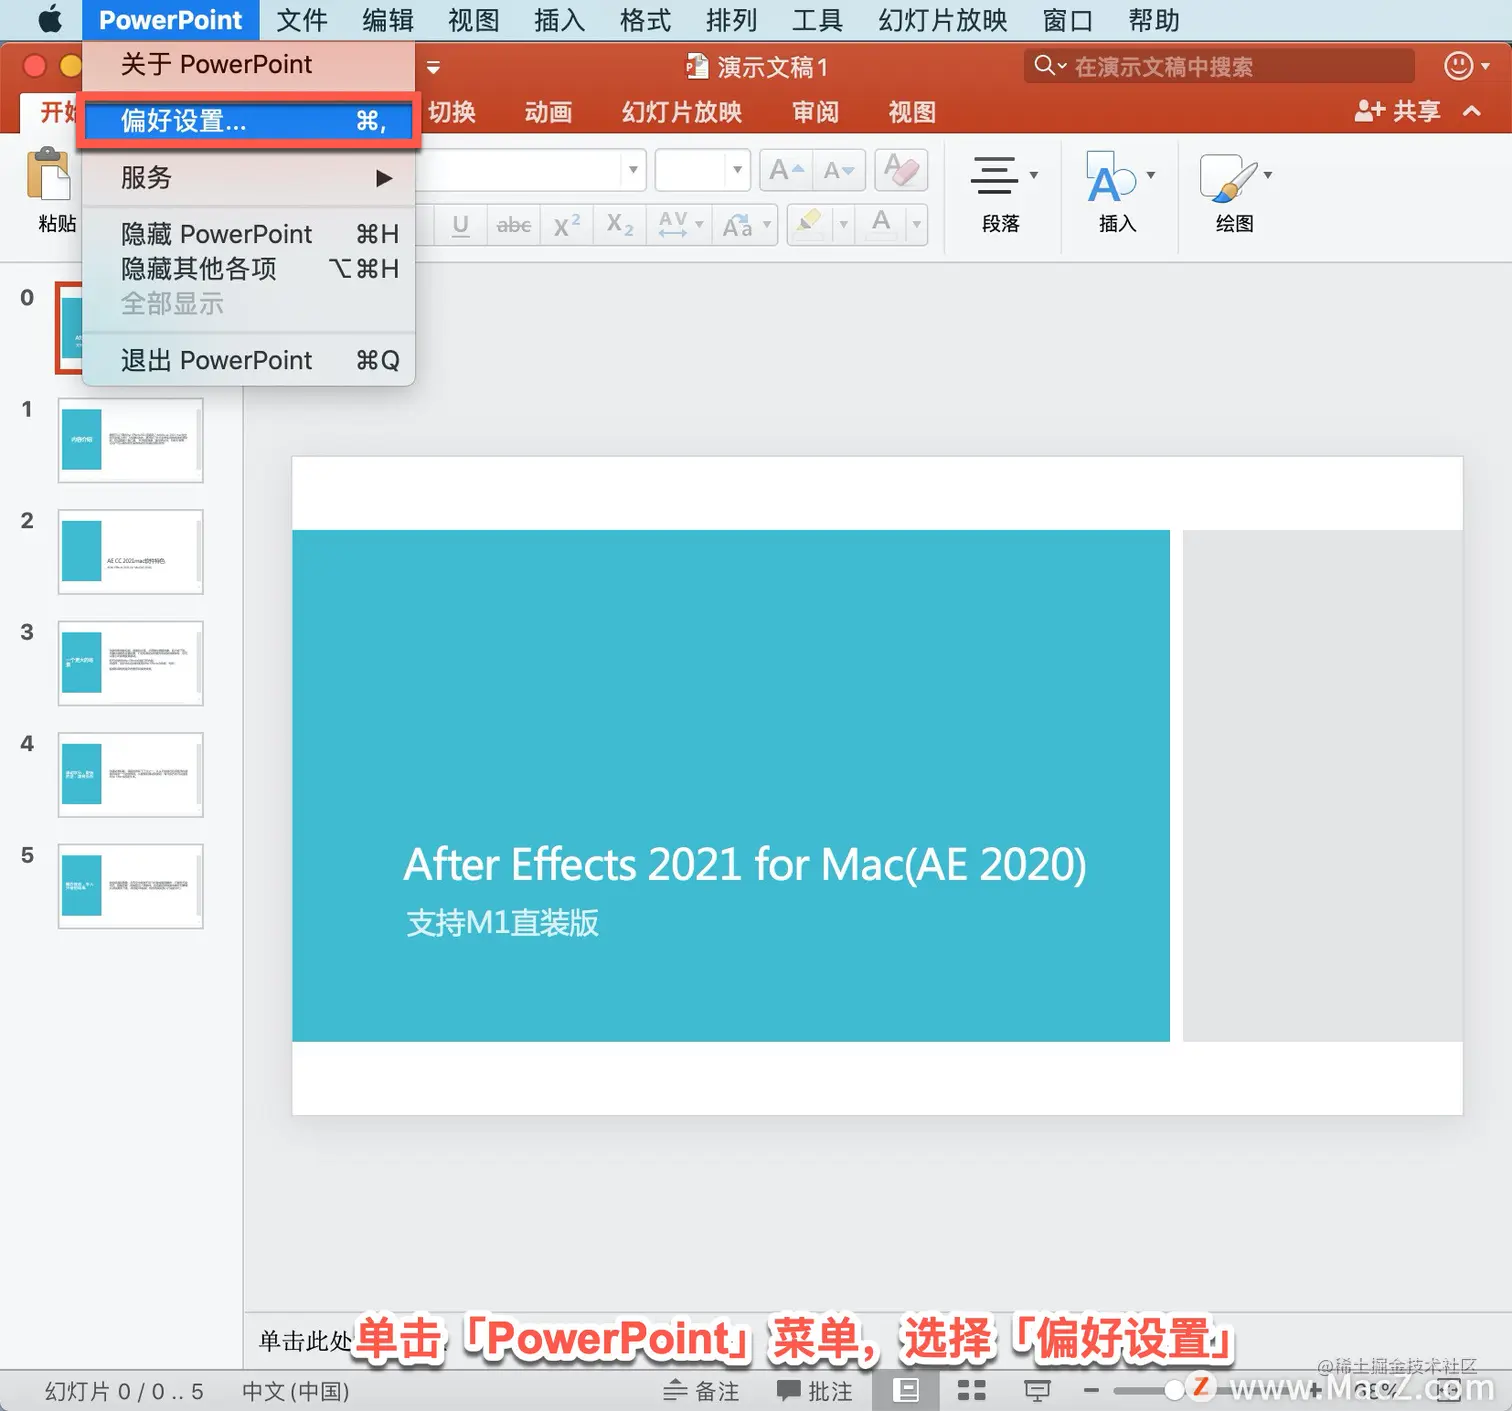Image resolution: width=1512 pixels, height=1411 pixels.
Task: Click the Paste clipboard icon
Action: point(48,176)
